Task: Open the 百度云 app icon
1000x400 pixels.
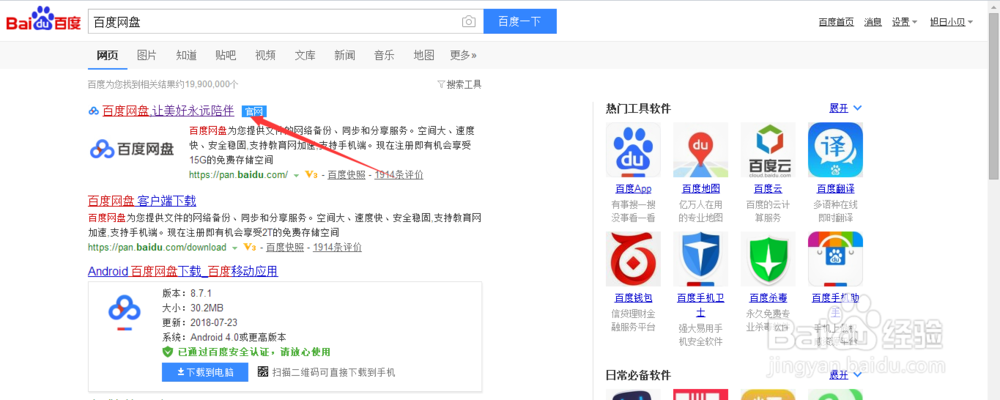Action: [768, 150]
